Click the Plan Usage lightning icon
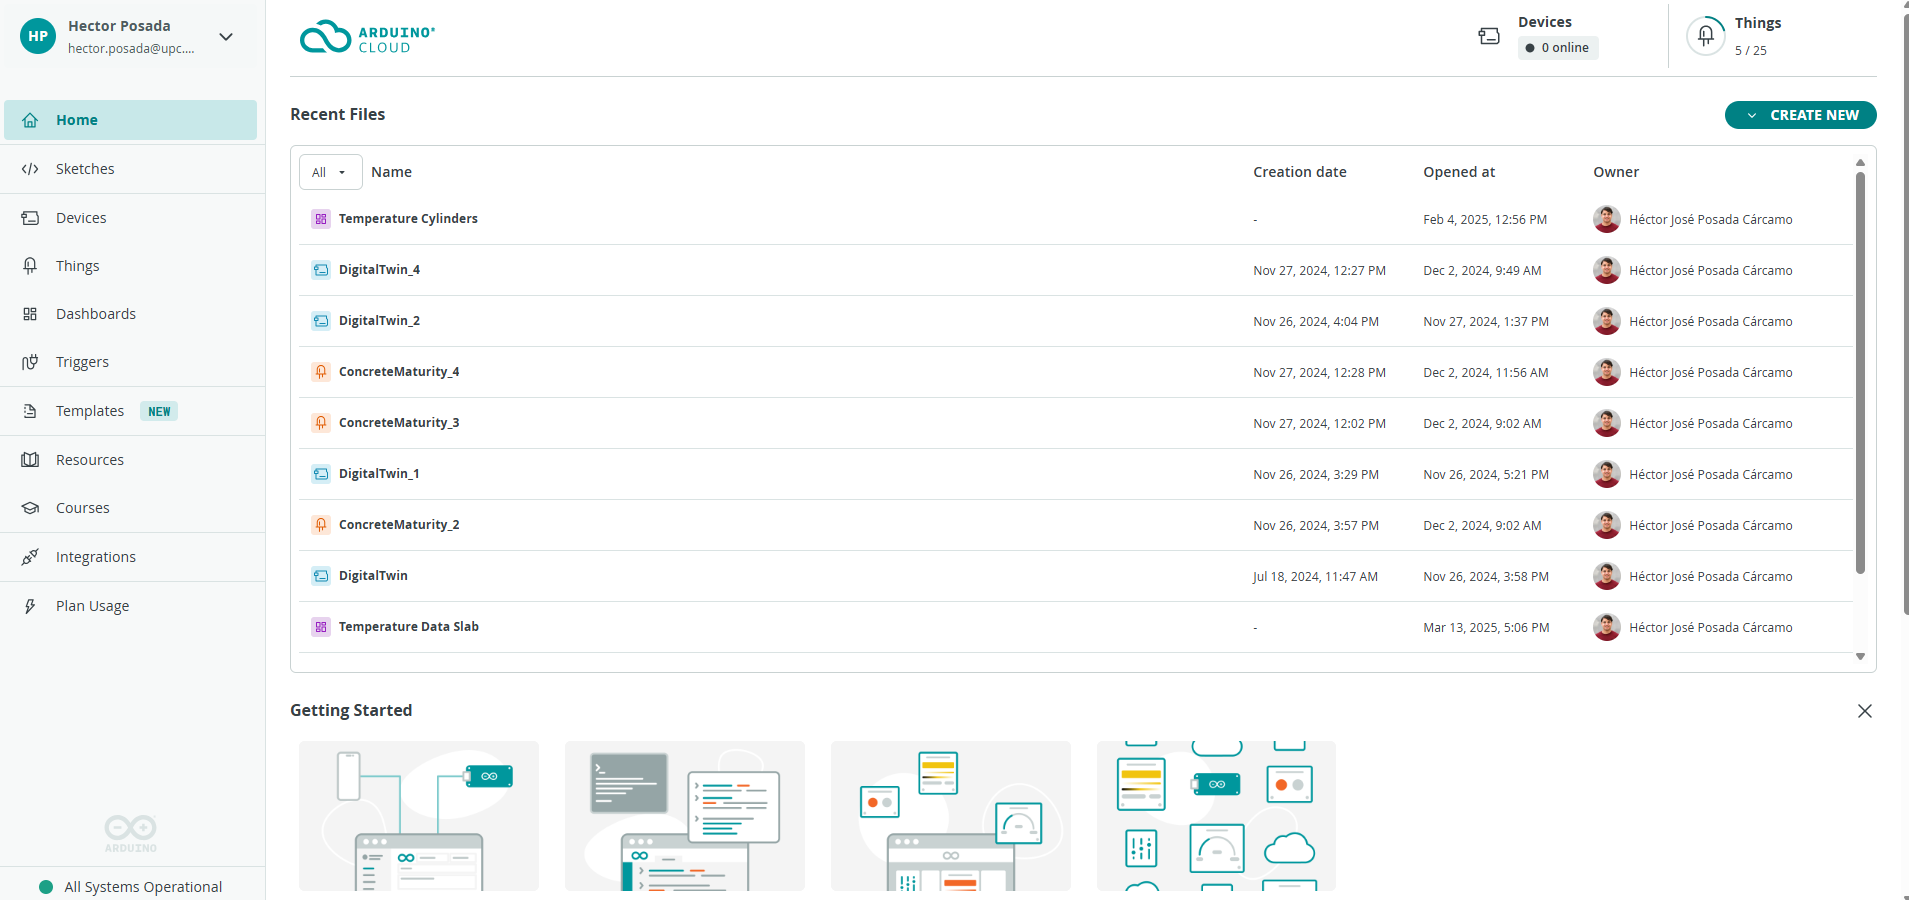The width and height of the screenshot is (1909, 900). pos(30,606)
